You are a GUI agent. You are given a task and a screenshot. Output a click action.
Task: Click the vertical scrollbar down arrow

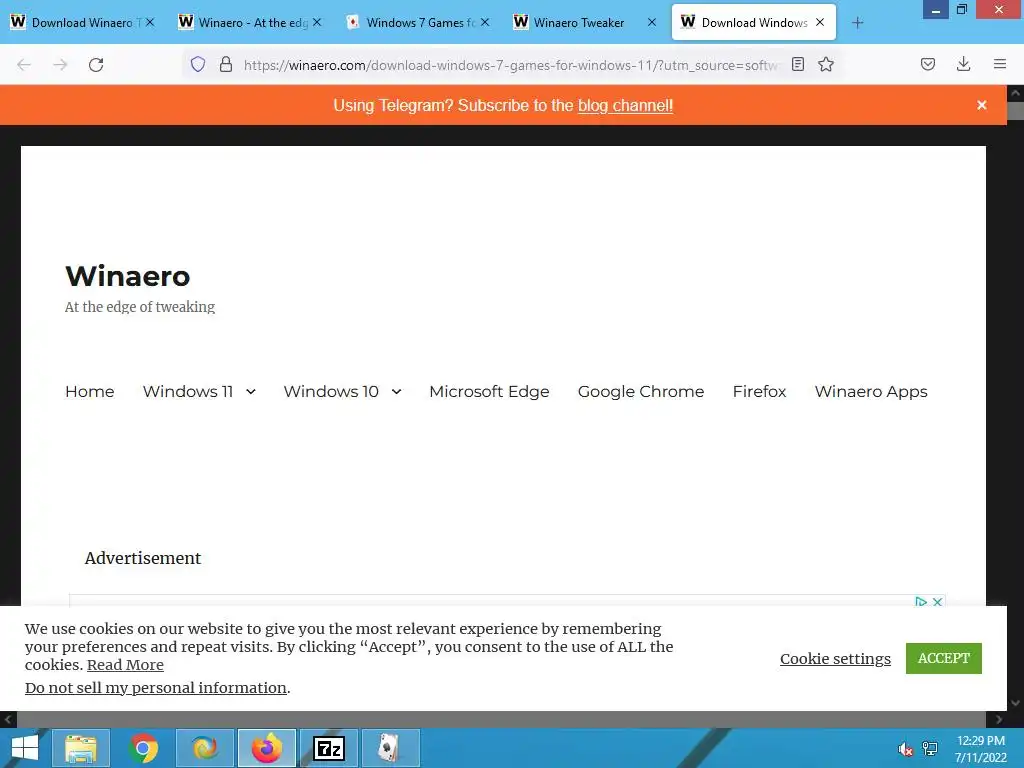coord(1015,703)
